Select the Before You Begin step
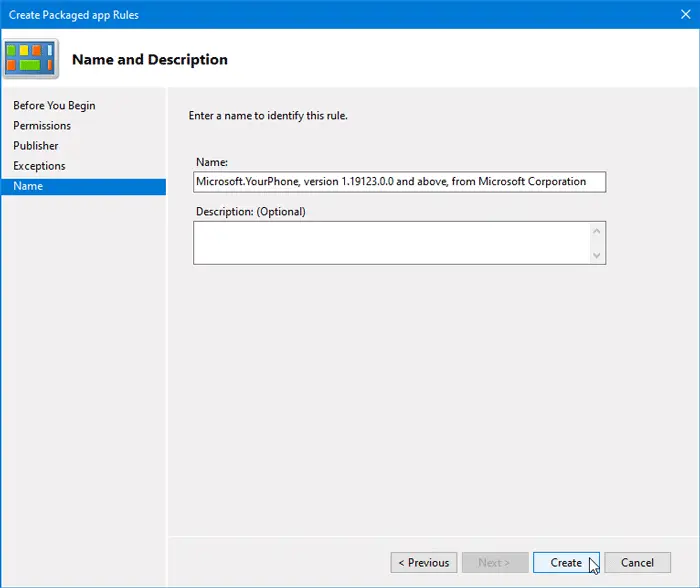 pos(54,105)
